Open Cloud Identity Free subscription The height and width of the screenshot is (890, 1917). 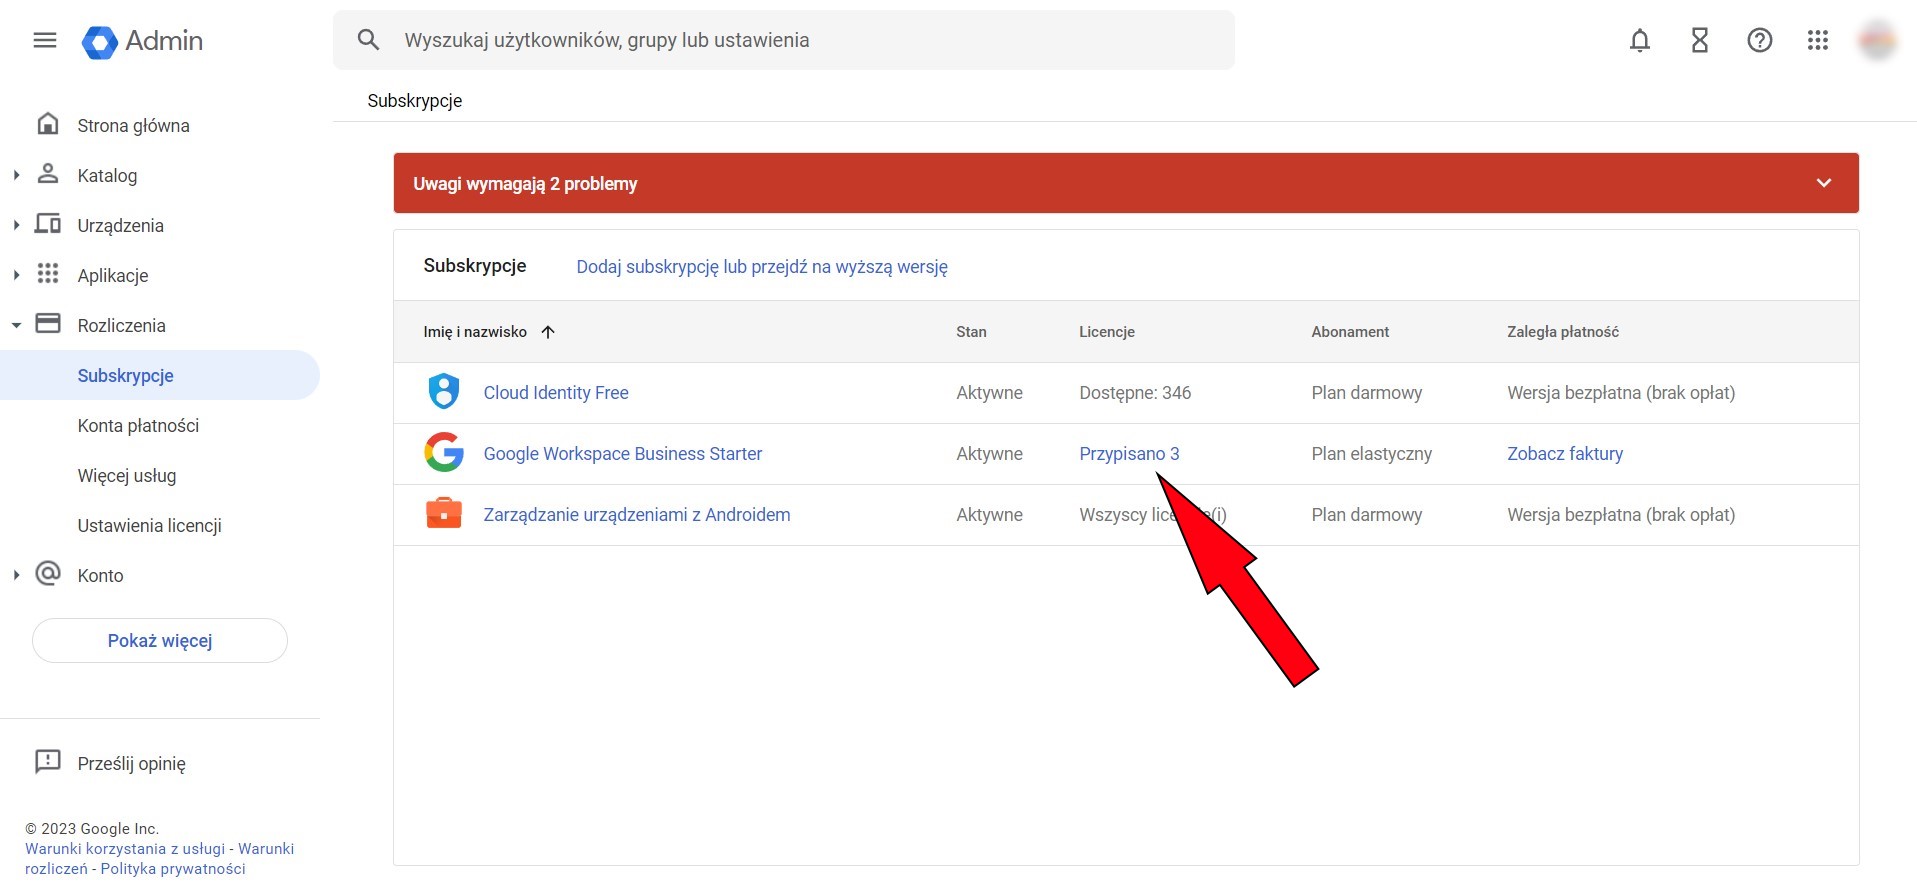[x=556, y=393]
